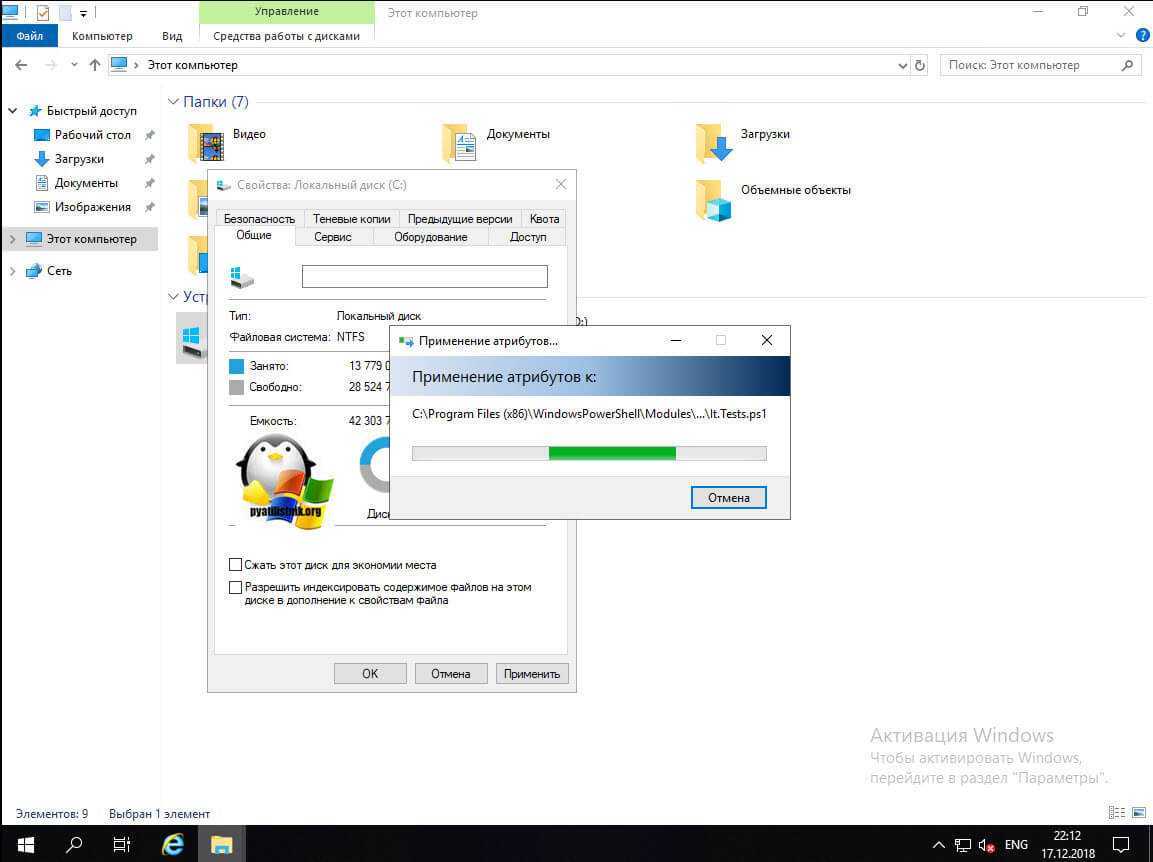The width and height of the screenshot is (1153, 862).
Task: Select Изображения in the sidebar
Action: tap(92, 207)
